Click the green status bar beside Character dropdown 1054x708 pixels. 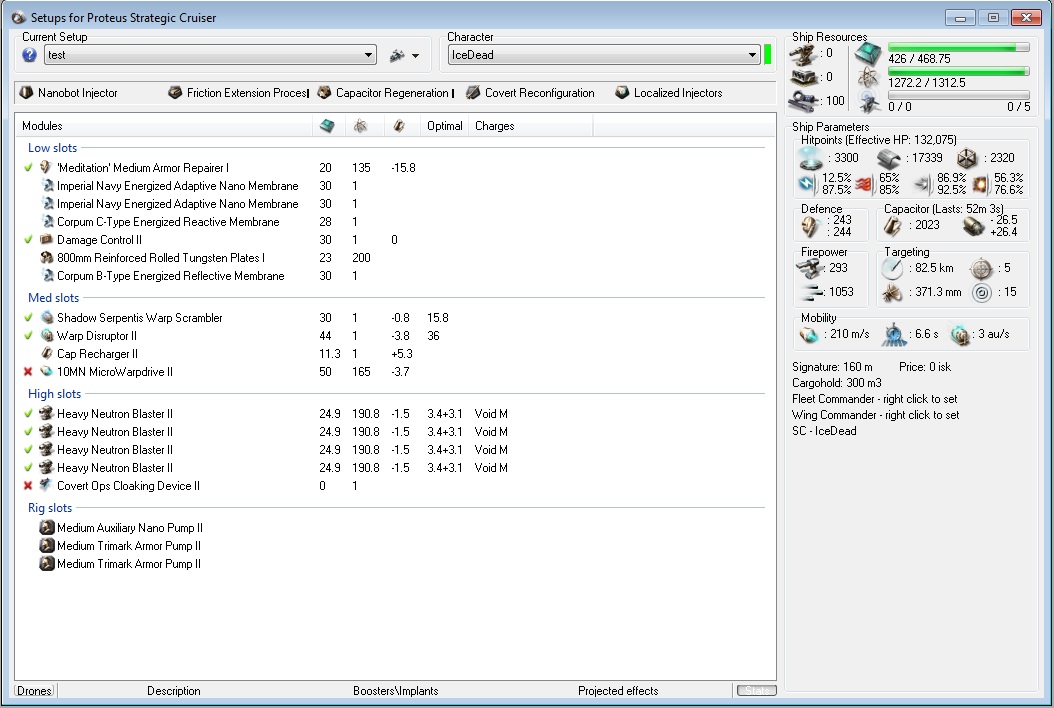pos(767,54)
